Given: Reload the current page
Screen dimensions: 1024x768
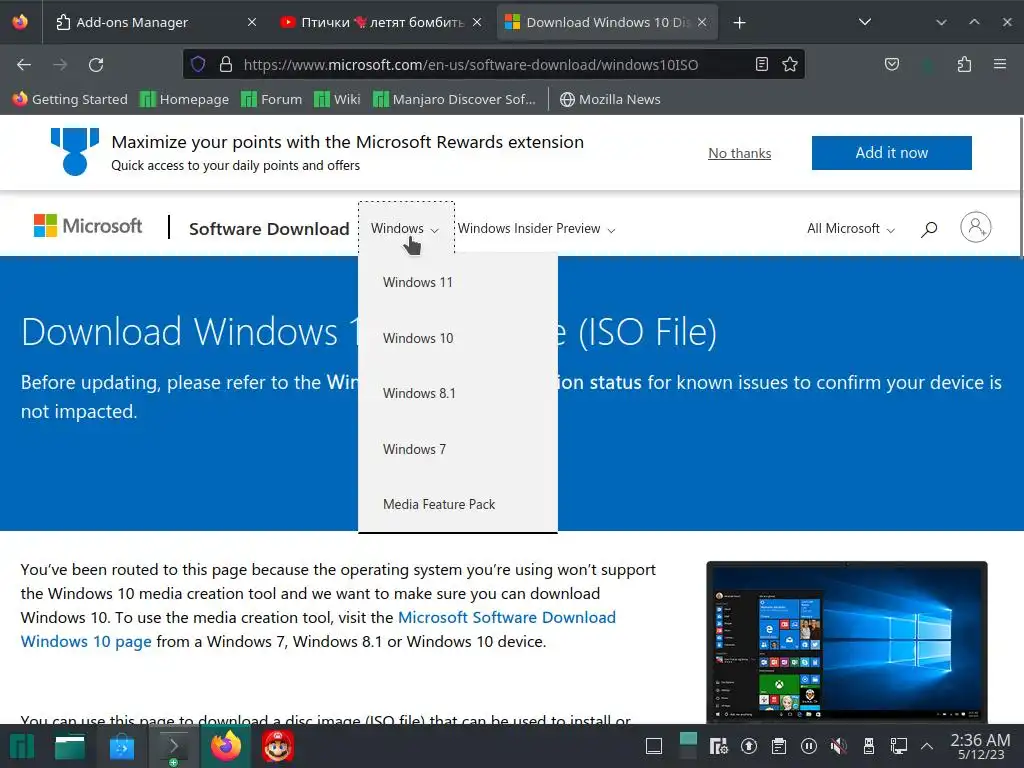Looking at the screenshot, I should point(96,65).
